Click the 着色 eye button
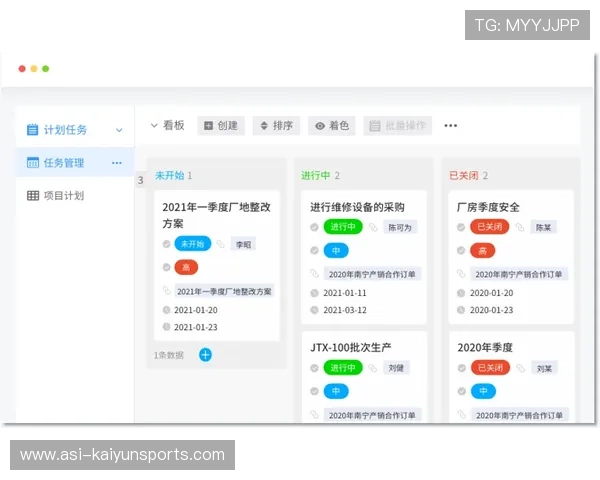This screenshot has width=600, height=480. [x=332, y=126]
